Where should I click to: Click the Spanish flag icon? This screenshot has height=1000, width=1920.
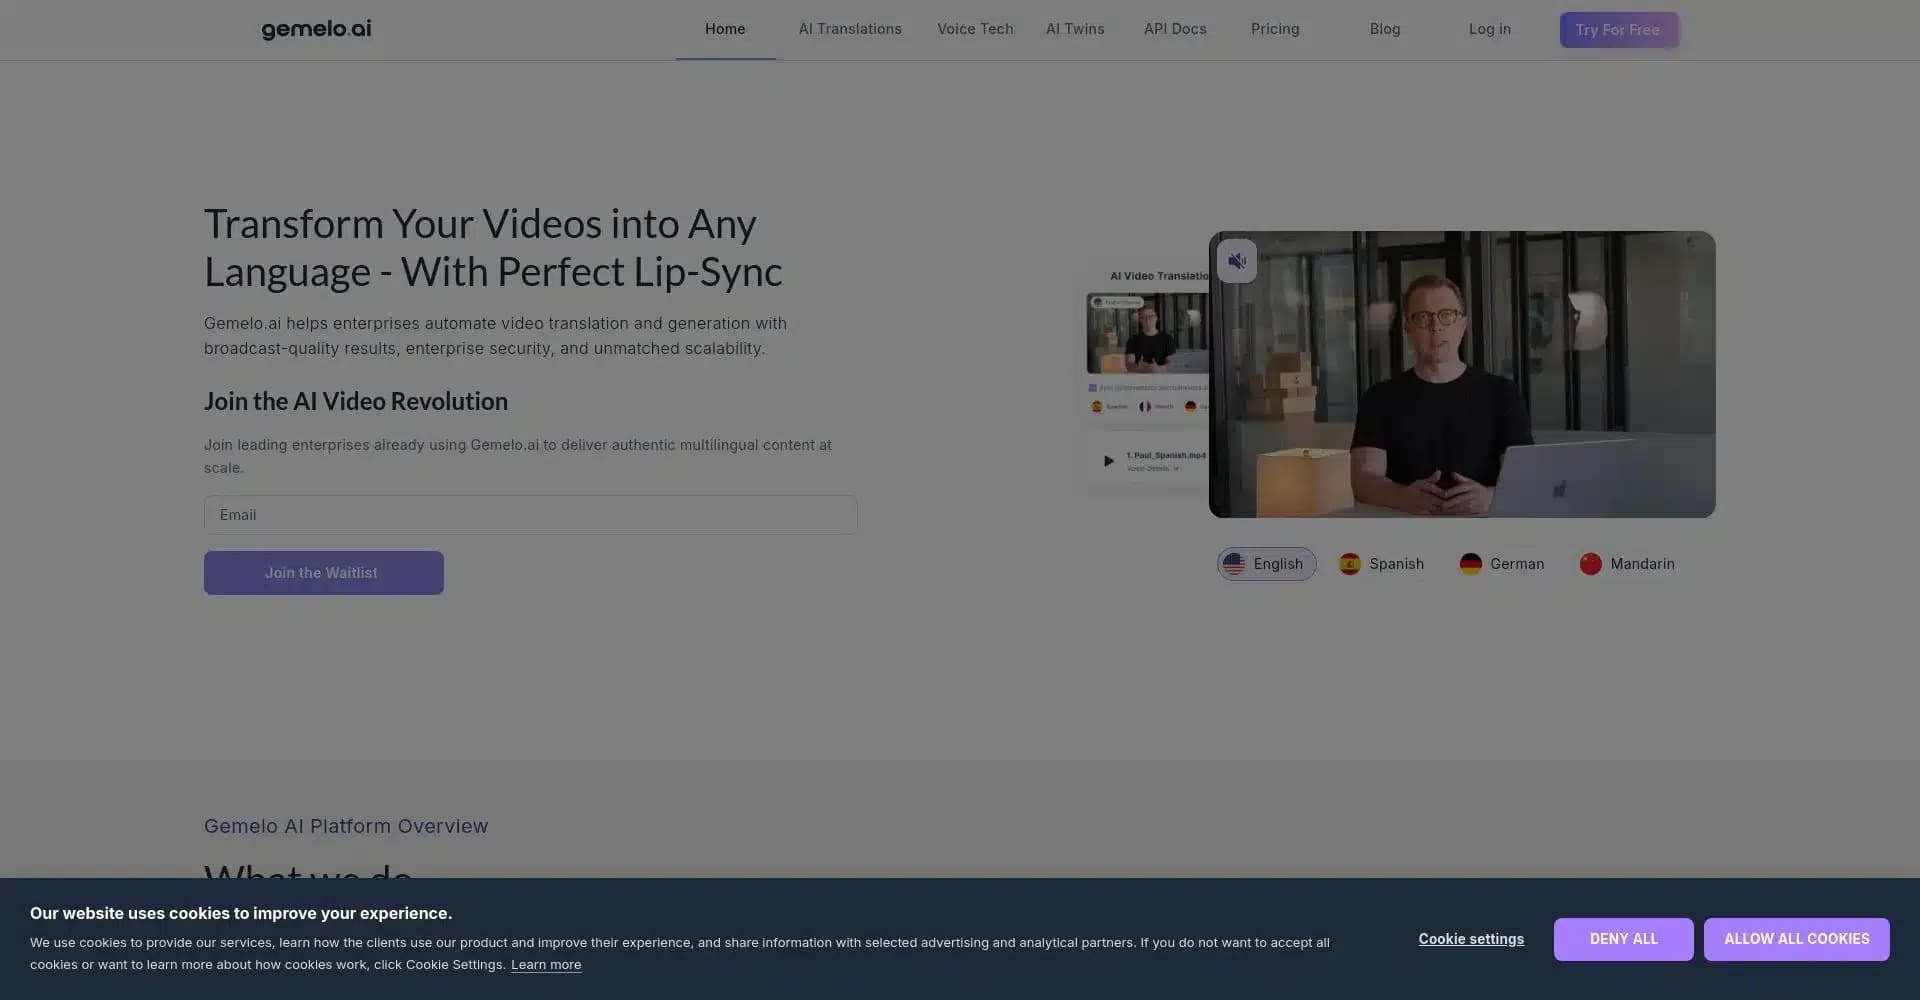(1350, 564)
